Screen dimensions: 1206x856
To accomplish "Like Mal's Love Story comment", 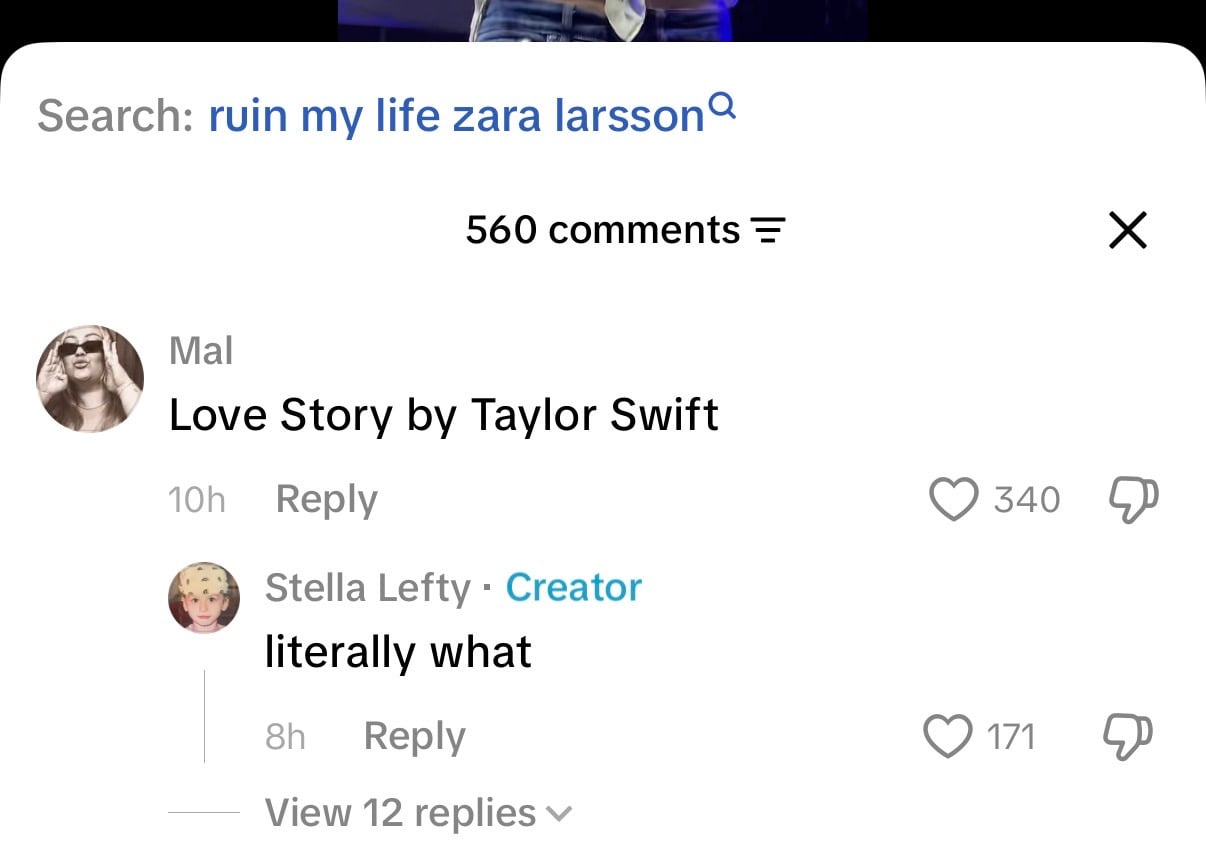I will tap(953, 499).
